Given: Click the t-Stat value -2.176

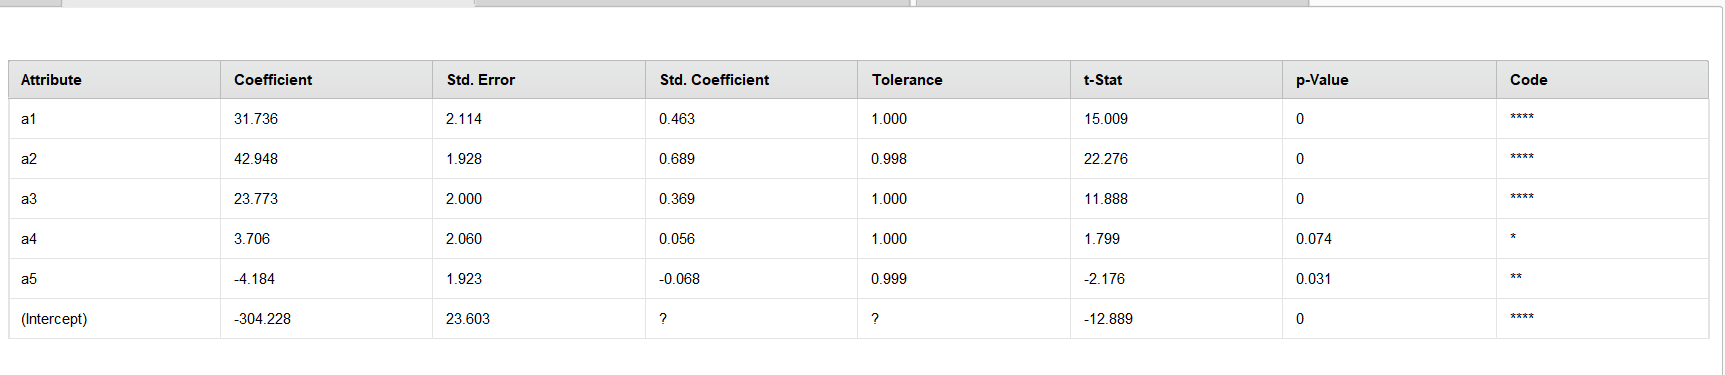Looking at the screenshot, I should 1105,279.
